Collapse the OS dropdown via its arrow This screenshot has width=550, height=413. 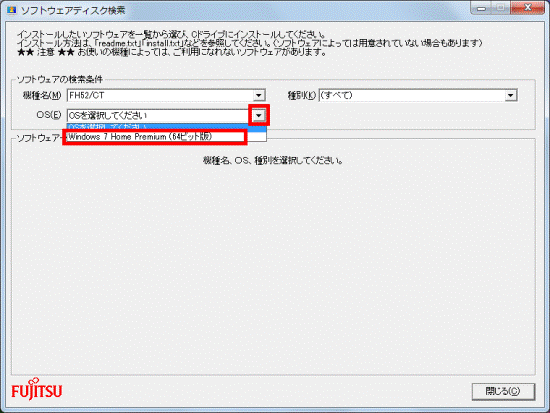coord(259,115)
